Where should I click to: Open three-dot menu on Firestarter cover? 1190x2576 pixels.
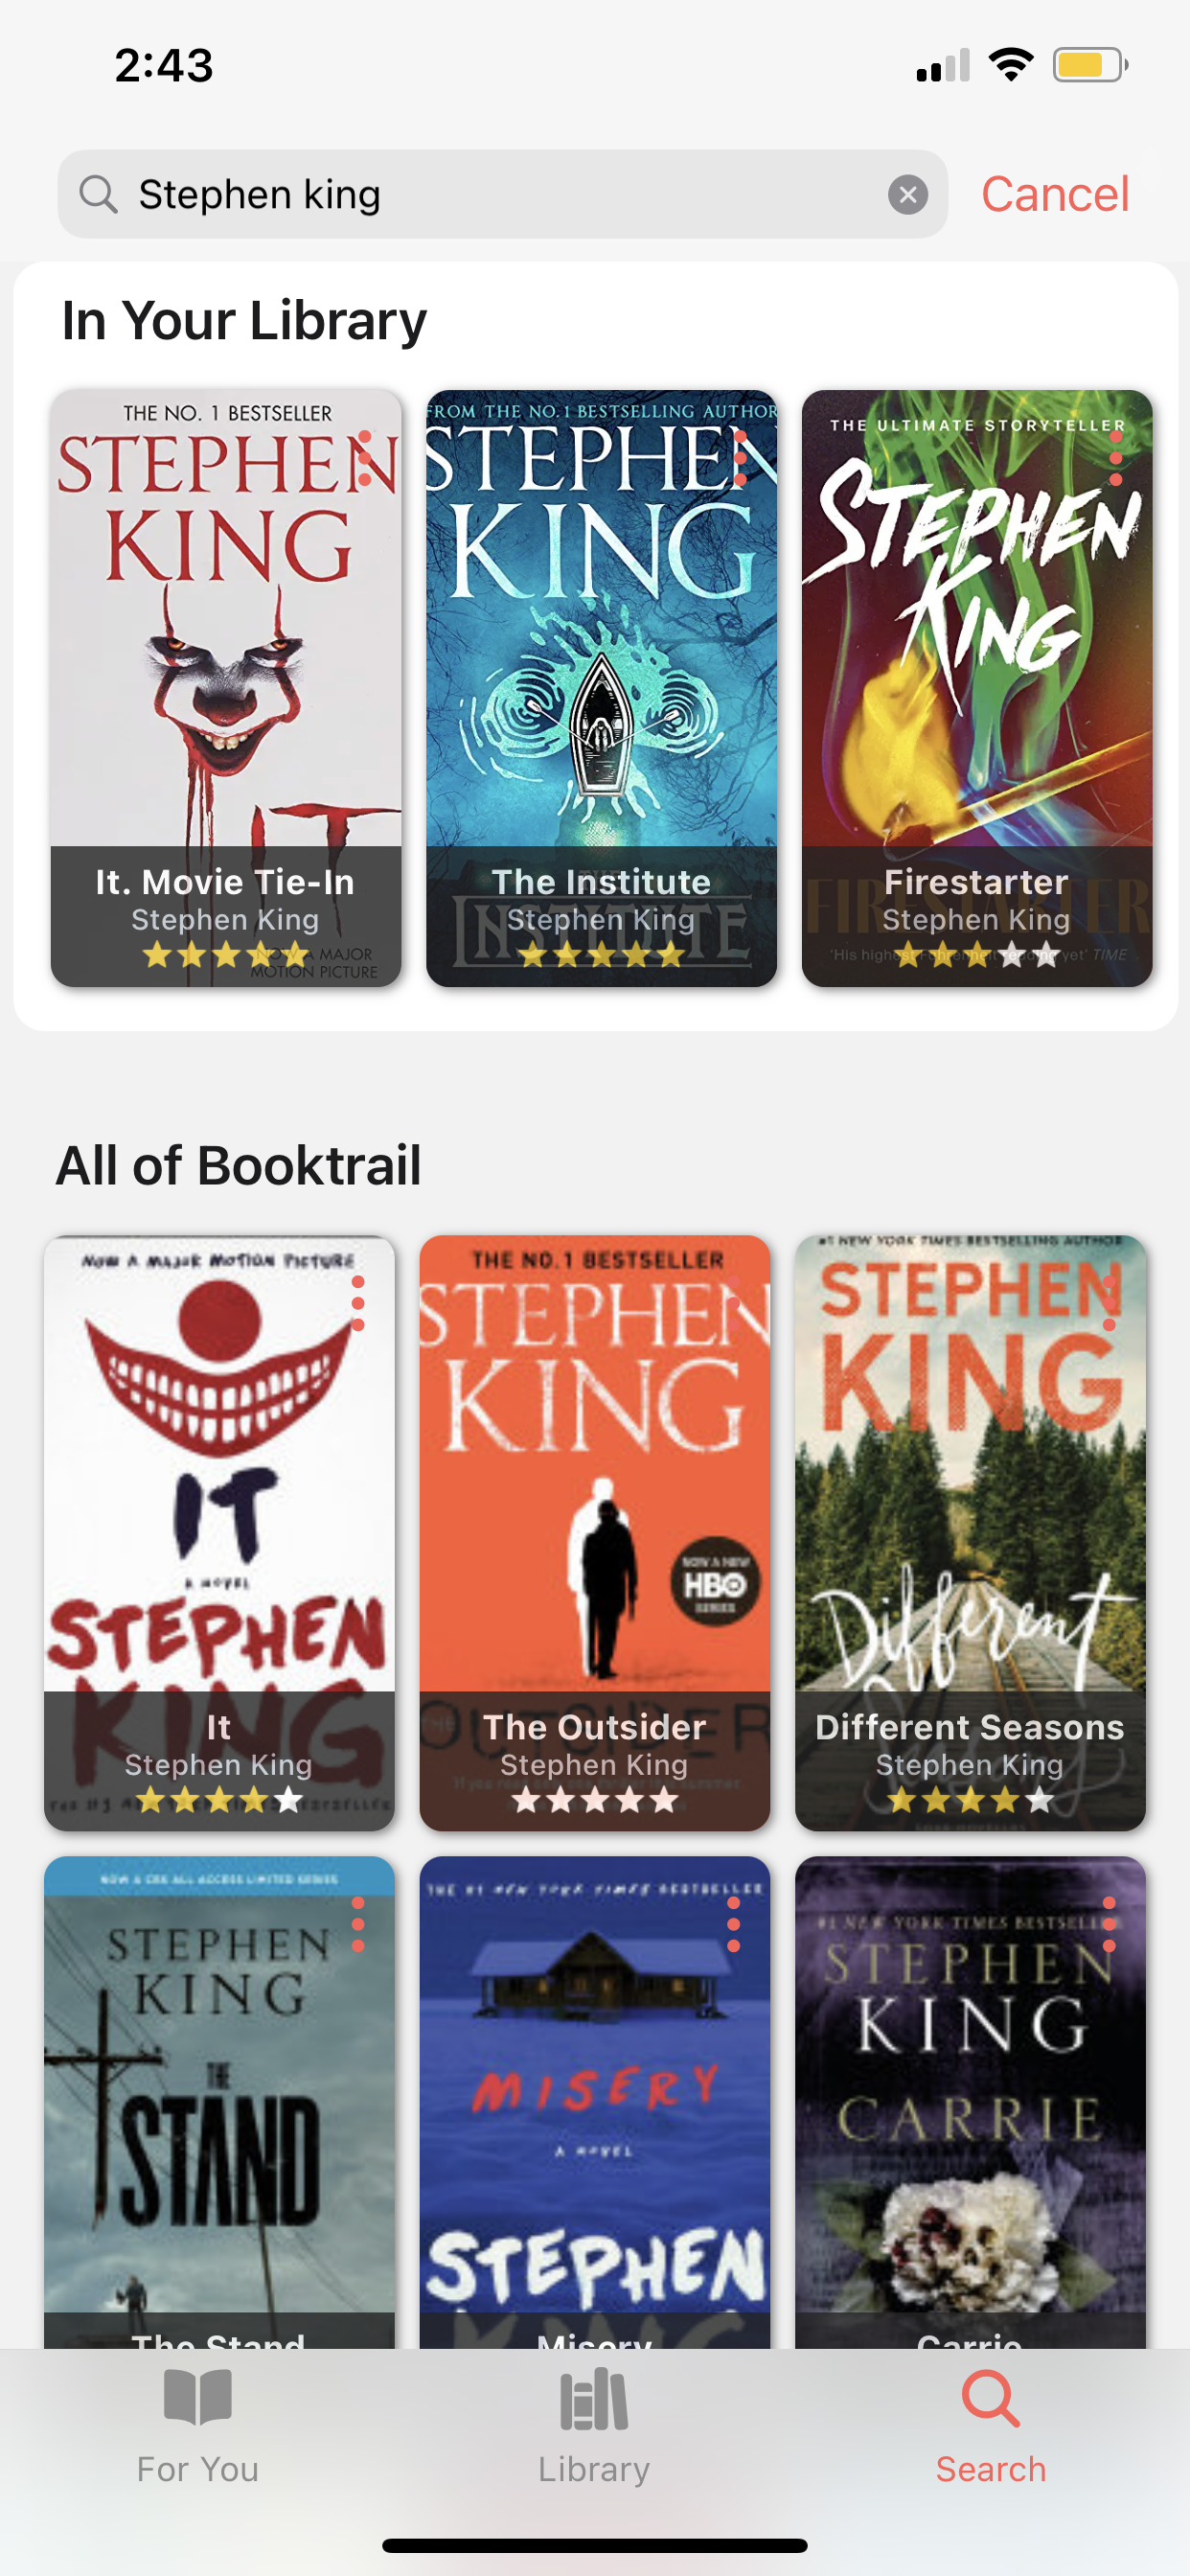(1116, 458)
